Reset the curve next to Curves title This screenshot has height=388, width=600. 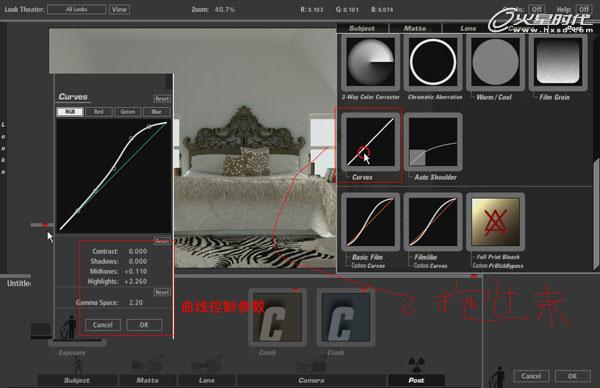(x=162, y=99)
